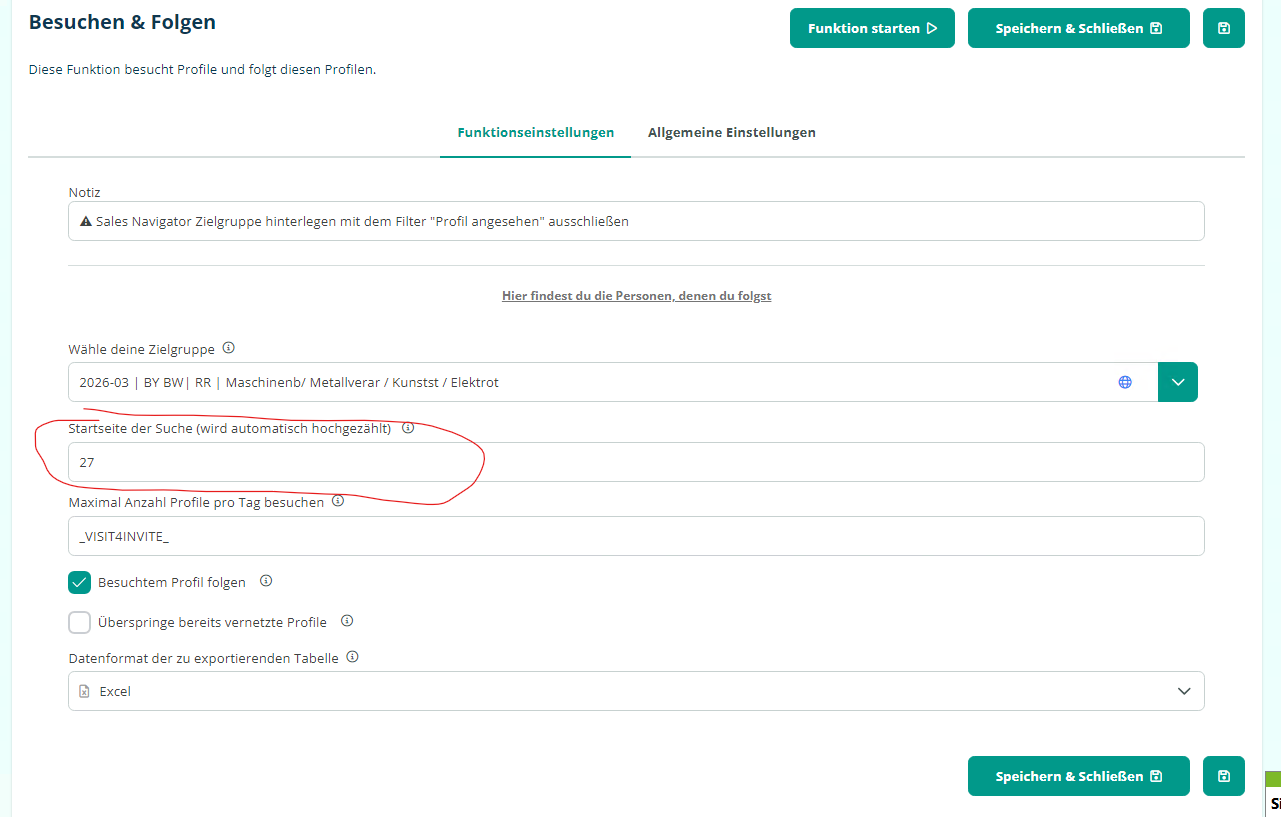Click info icon next to Überspringe bereits vernetzte Profile
The height and width of the screenshot is (817, 1281).
(x=347, y=621)
